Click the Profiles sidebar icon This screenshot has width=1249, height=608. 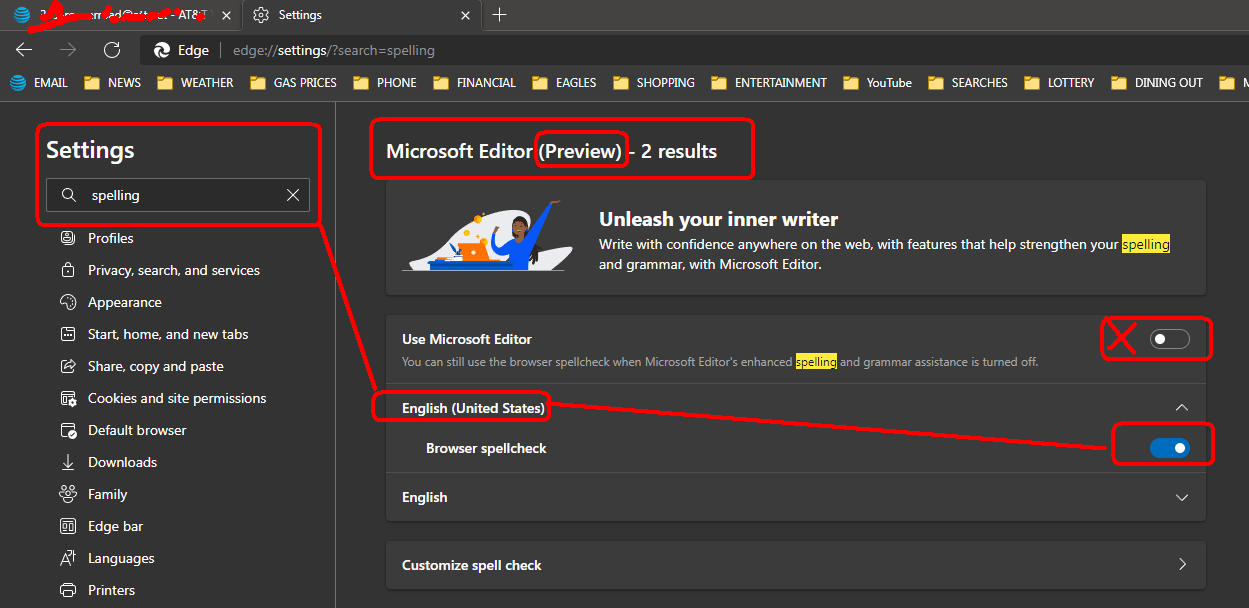(x=68, y=238)
